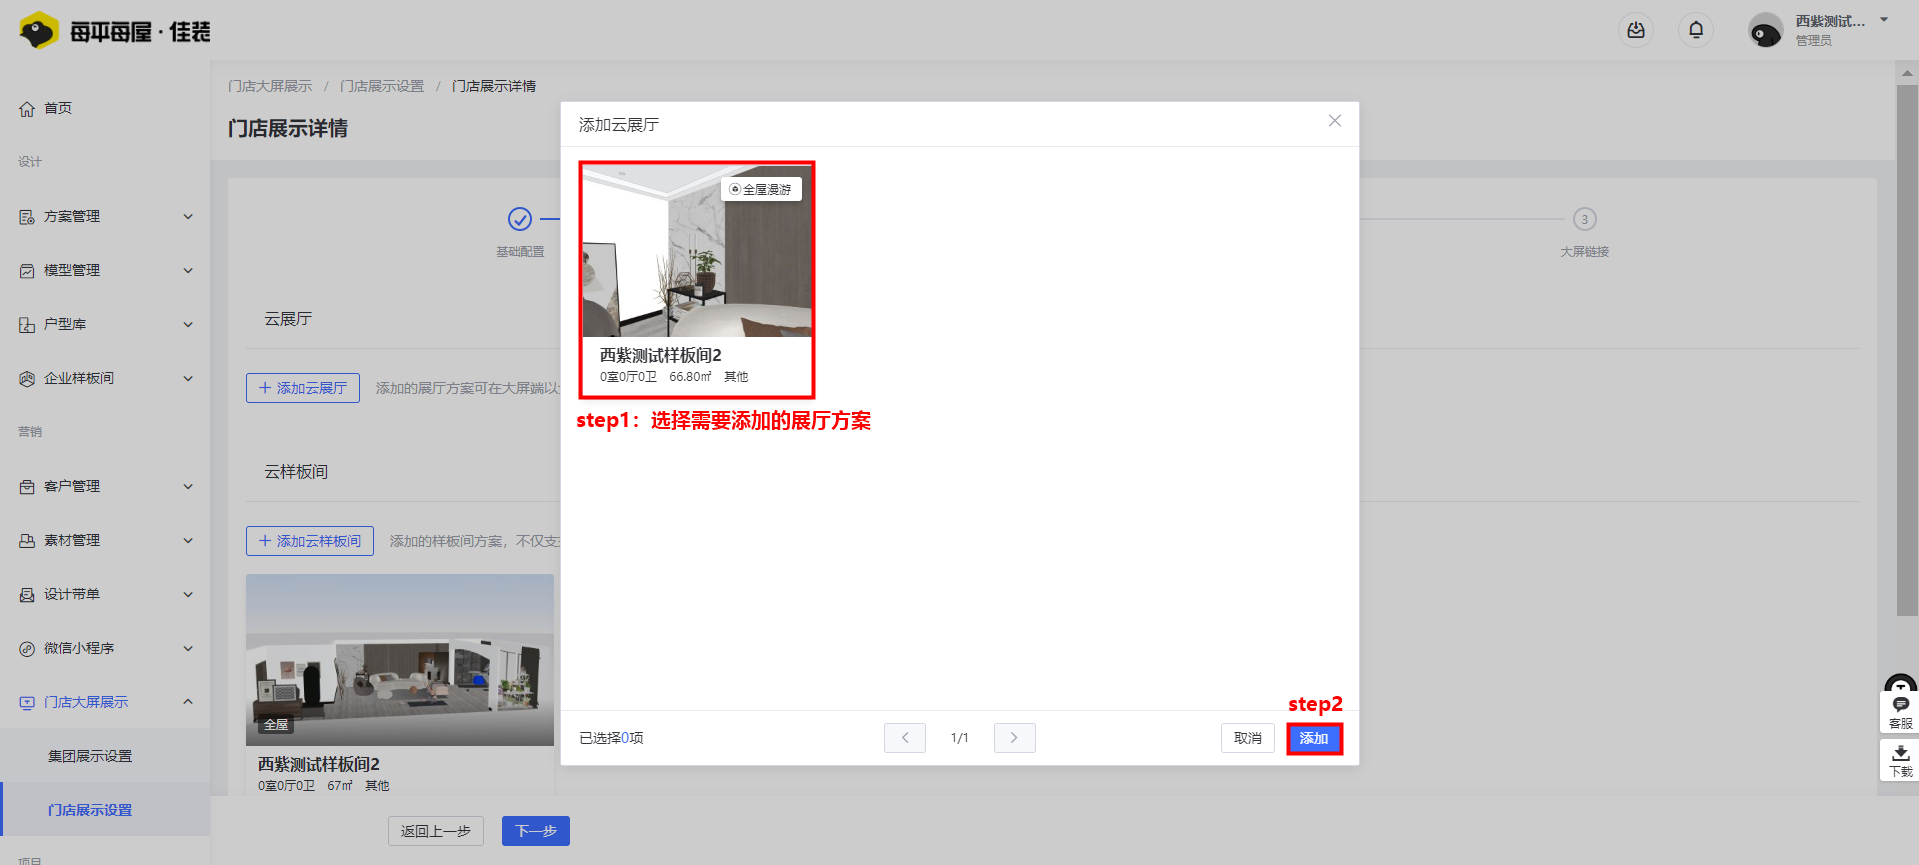This screenshot has height=865, width=1919.
Task: Close the 添加云展厅 dialog
Action: click(x=1335, y=121)
